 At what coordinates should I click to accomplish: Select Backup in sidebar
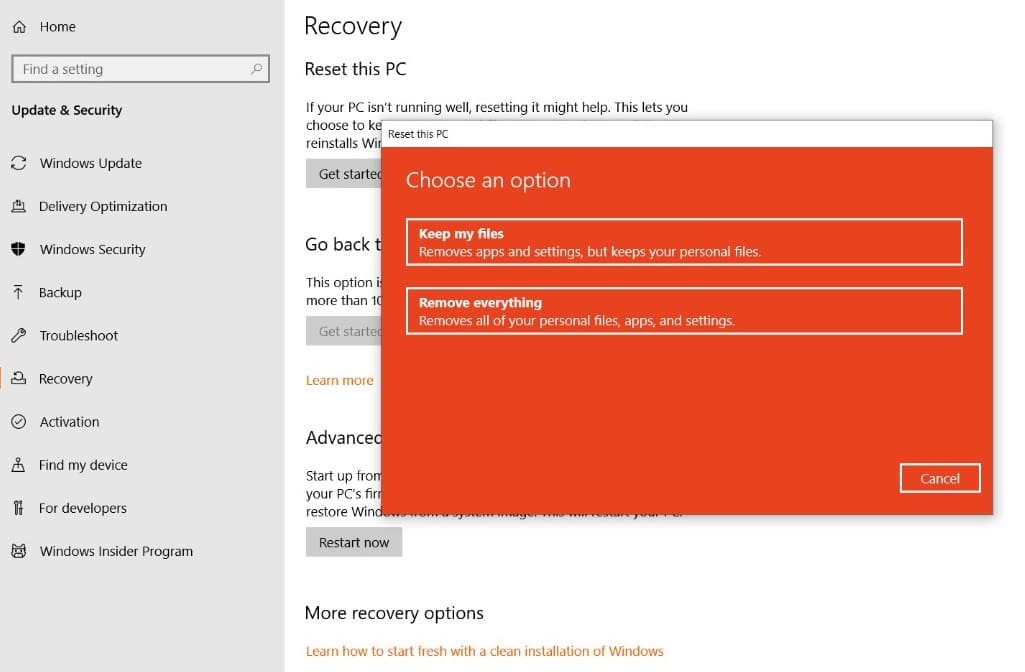[60, 292]
